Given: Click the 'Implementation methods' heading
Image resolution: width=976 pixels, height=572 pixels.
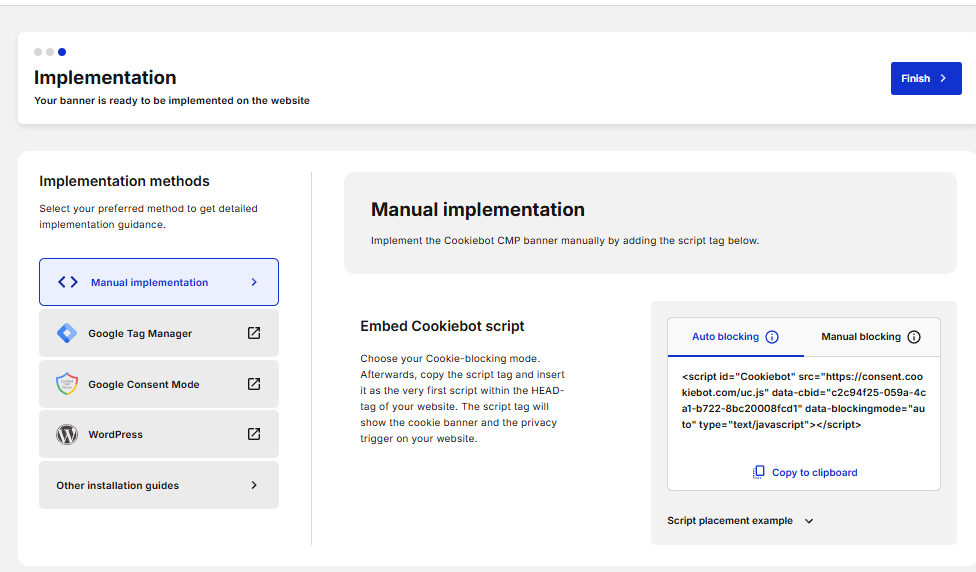Looking at the screenshot, I should click(124, 181).
